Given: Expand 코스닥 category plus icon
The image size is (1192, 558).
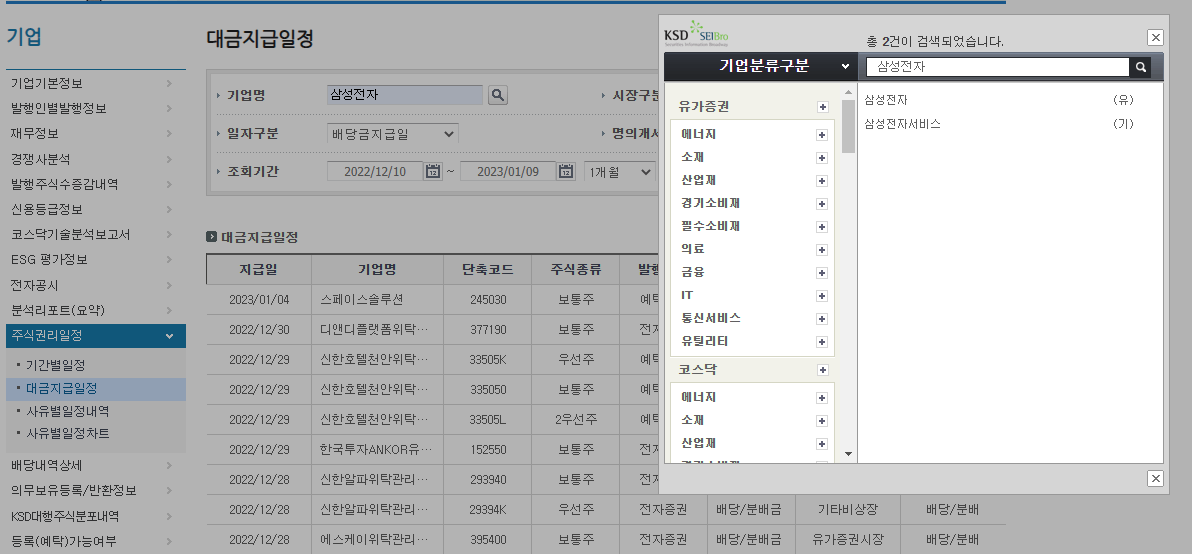Looking at the screenshot, I should [x=823, y=370].
